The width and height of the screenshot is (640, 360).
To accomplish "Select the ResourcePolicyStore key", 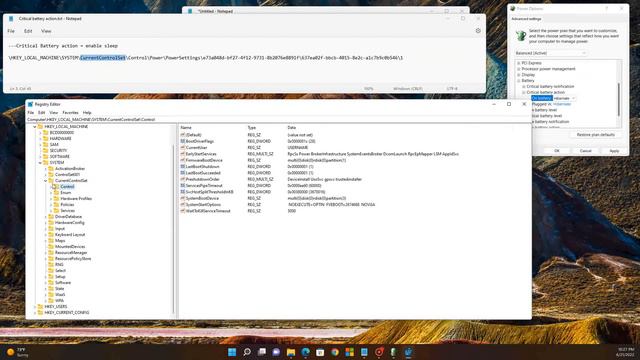I will (73, 259).
